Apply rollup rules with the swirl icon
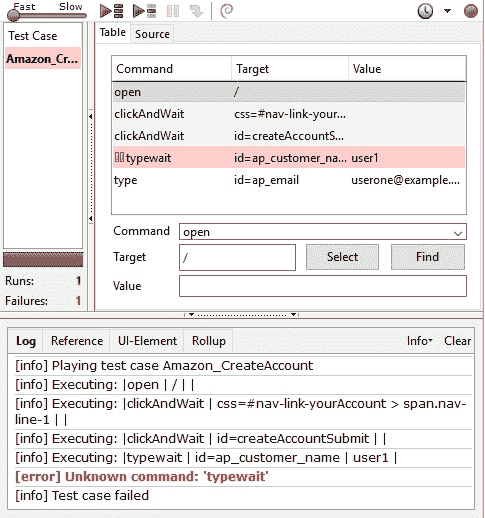485x518 pixels. [227, 11]
